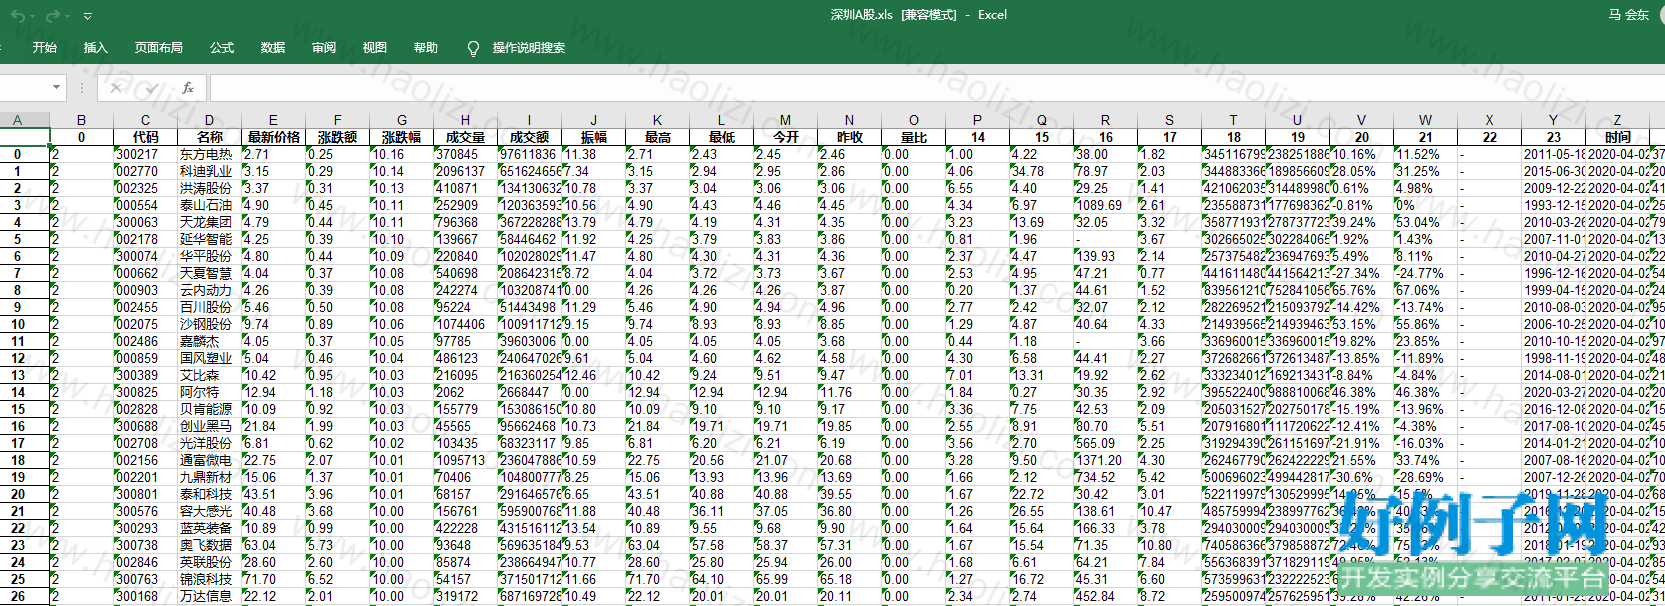Viewport: 1665px width, 606px height.
Task: Click the 泰山石油 name cell
Action: (x=209, y=205)
